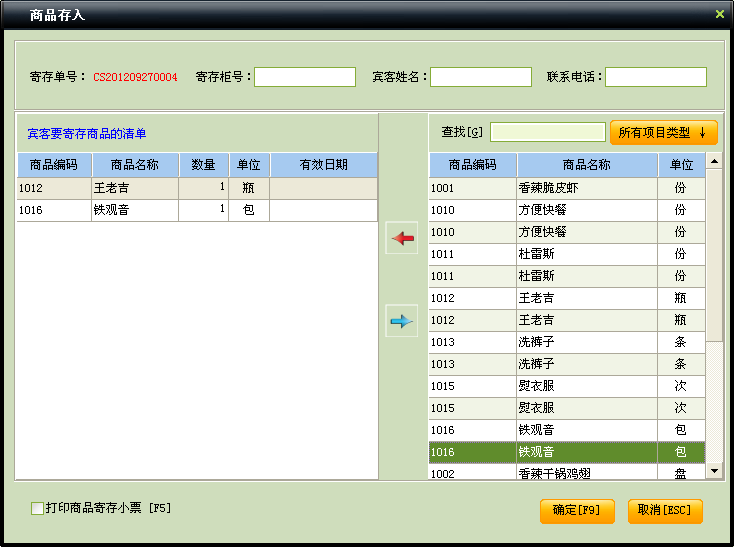This screenshot has height=547, width=734.
Task: Click the 数量 column header
Action: 203,165
